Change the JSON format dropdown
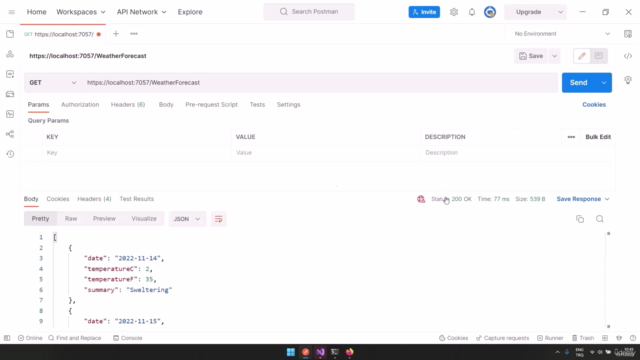640x360 pixels. tap(187, 219)
